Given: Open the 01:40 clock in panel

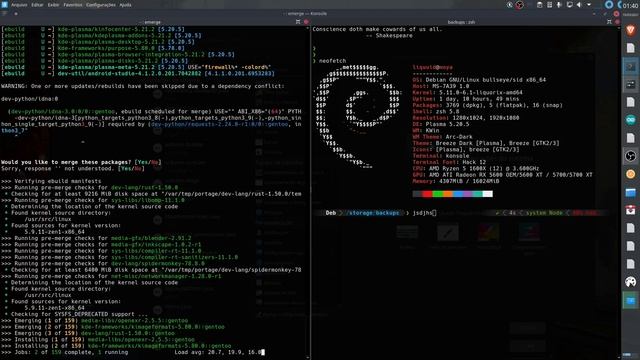Looking at the screenshot, I should (x=630, y=5).
